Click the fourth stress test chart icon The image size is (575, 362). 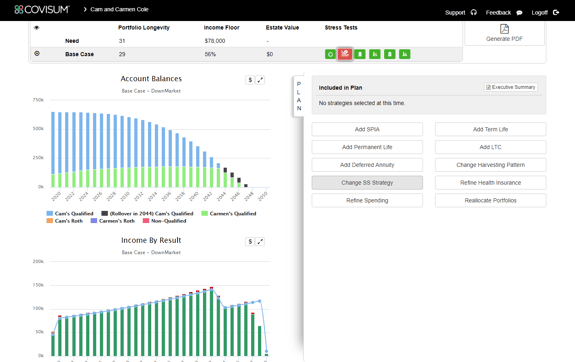pyautogui.click(x=375, y=54)
